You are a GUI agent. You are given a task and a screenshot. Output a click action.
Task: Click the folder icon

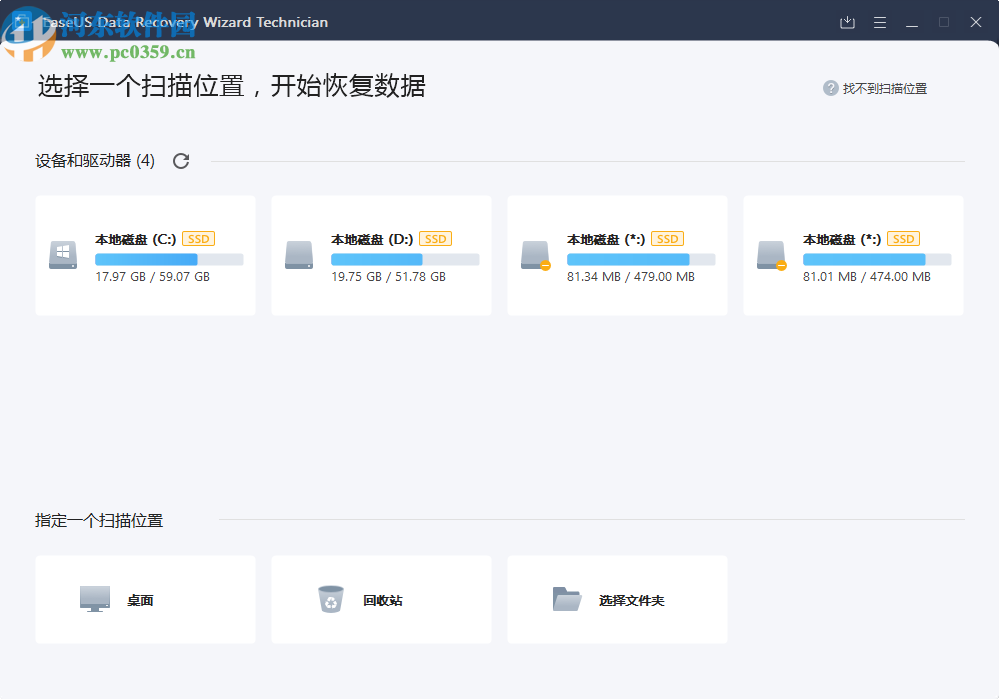coord(567,599)
